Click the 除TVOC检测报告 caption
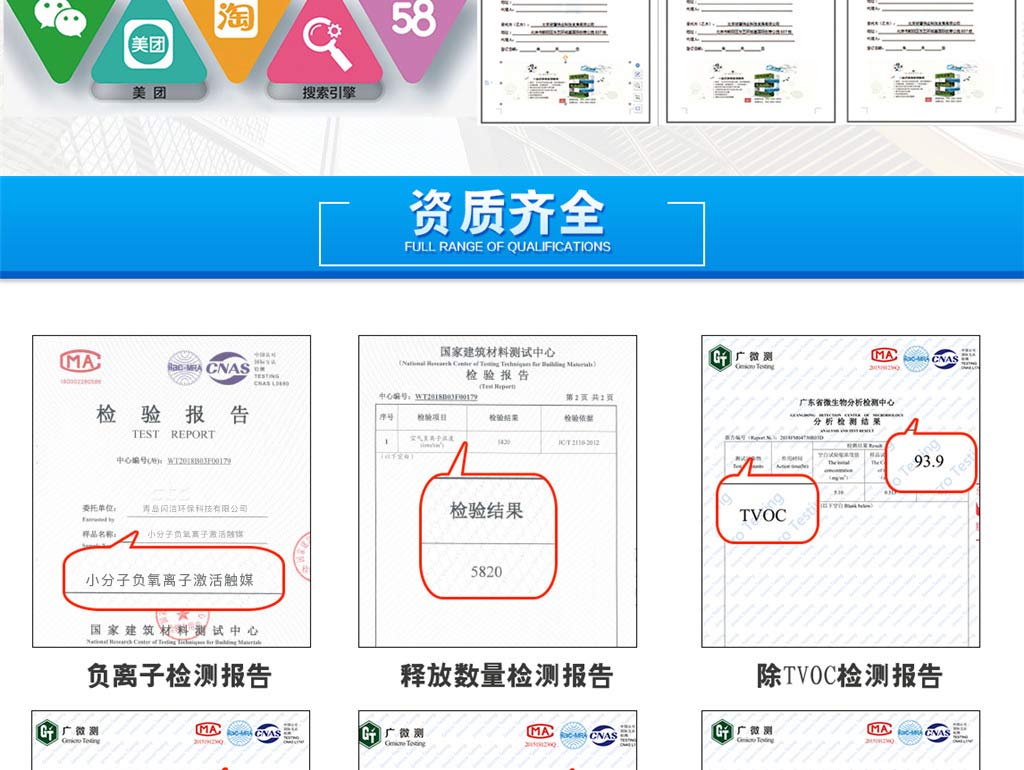Viewport: 1024px width, 770px height. (849, 676)
